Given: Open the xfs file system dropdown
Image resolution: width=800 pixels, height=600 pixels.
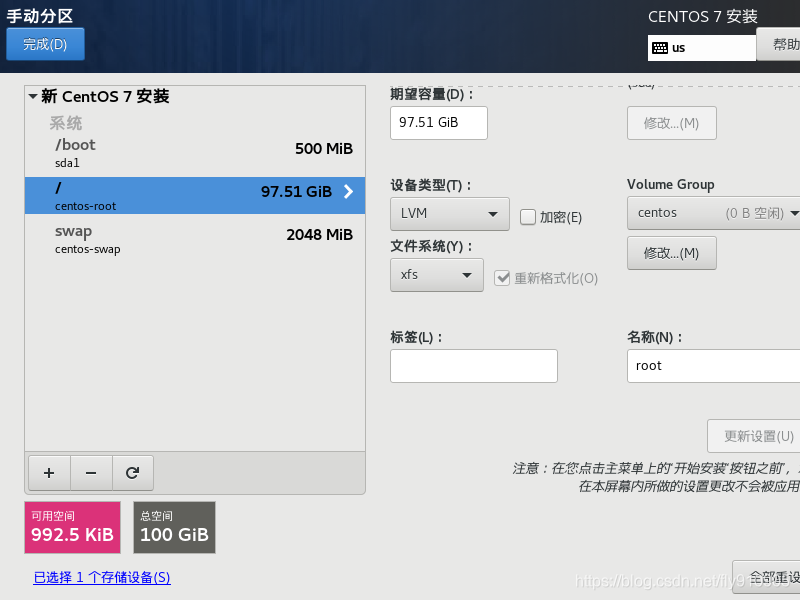Looking at the screenshot, I should pyautogui.click(x=437, y=275).
